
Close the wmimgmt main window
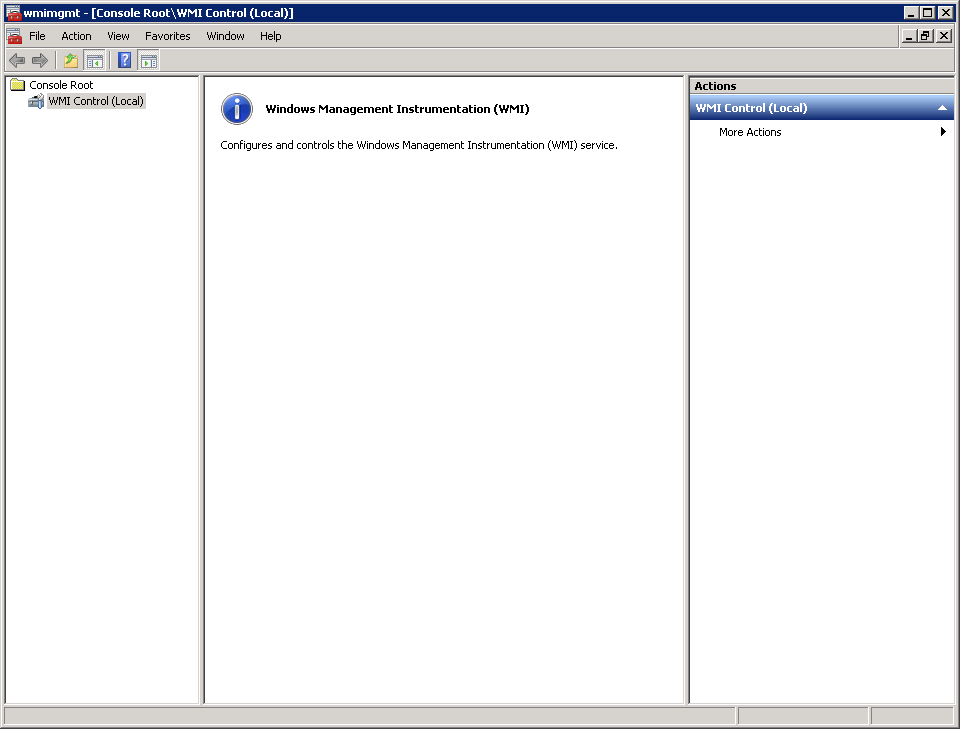[x=946, y=13]
